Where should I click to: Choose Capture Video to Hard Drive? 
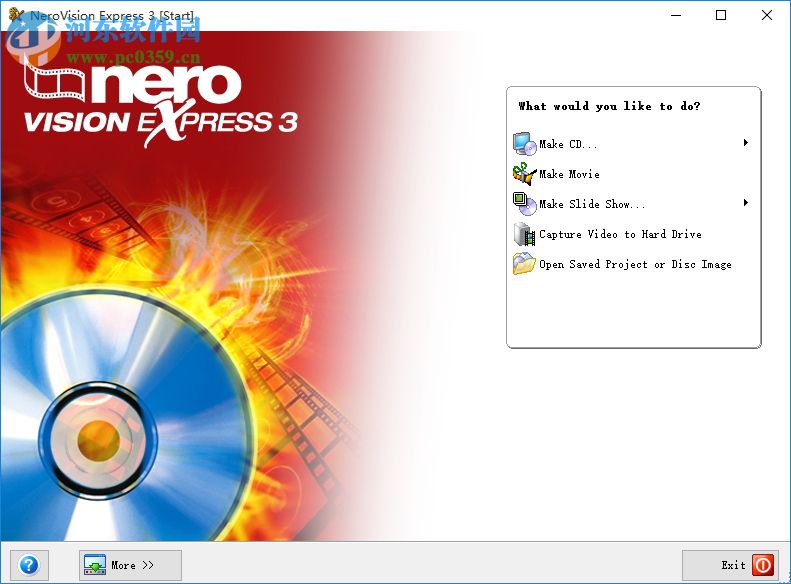620,234
